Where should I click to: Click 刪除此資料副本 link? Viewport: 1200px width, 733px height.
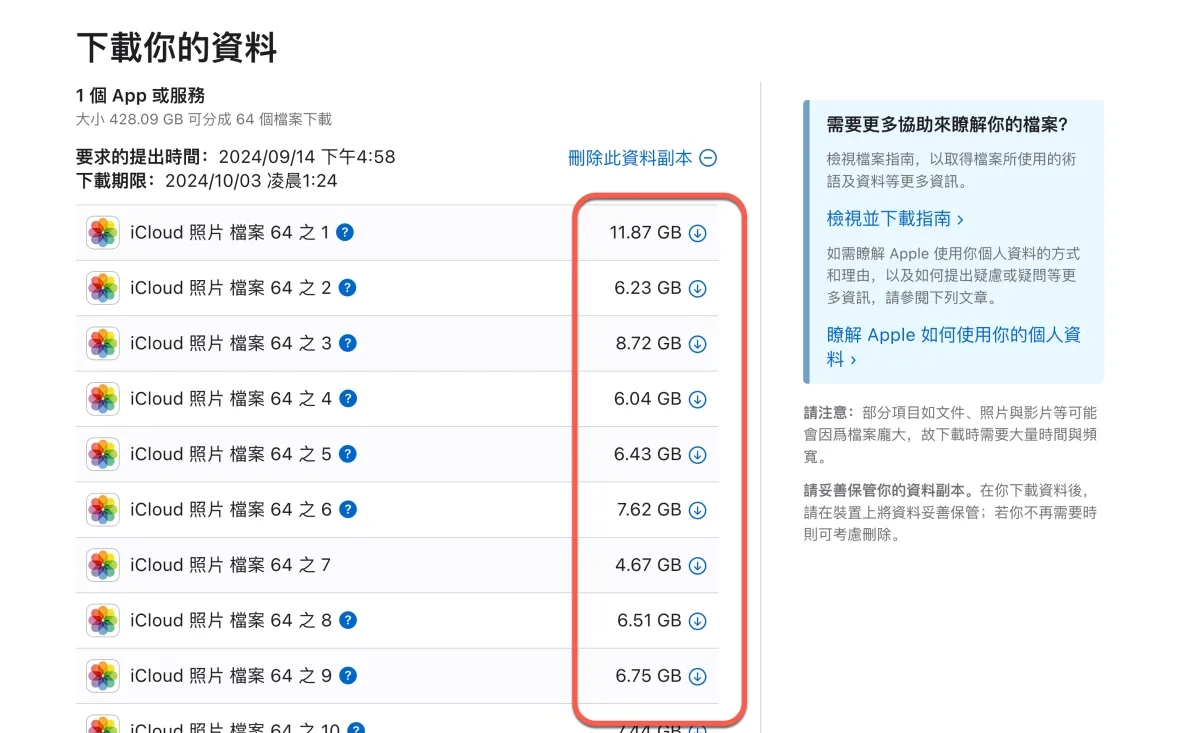pos(642,158)
